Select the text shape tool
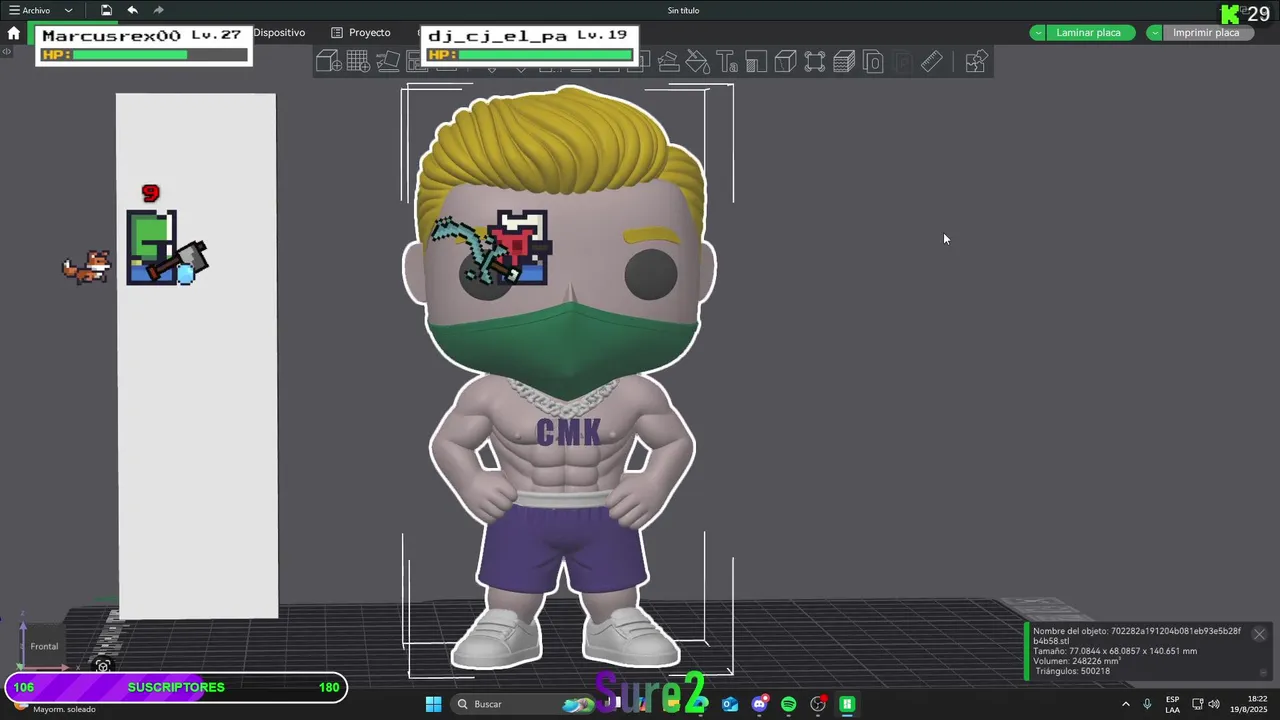1280x720 pixels. click(x=727, y=62)
